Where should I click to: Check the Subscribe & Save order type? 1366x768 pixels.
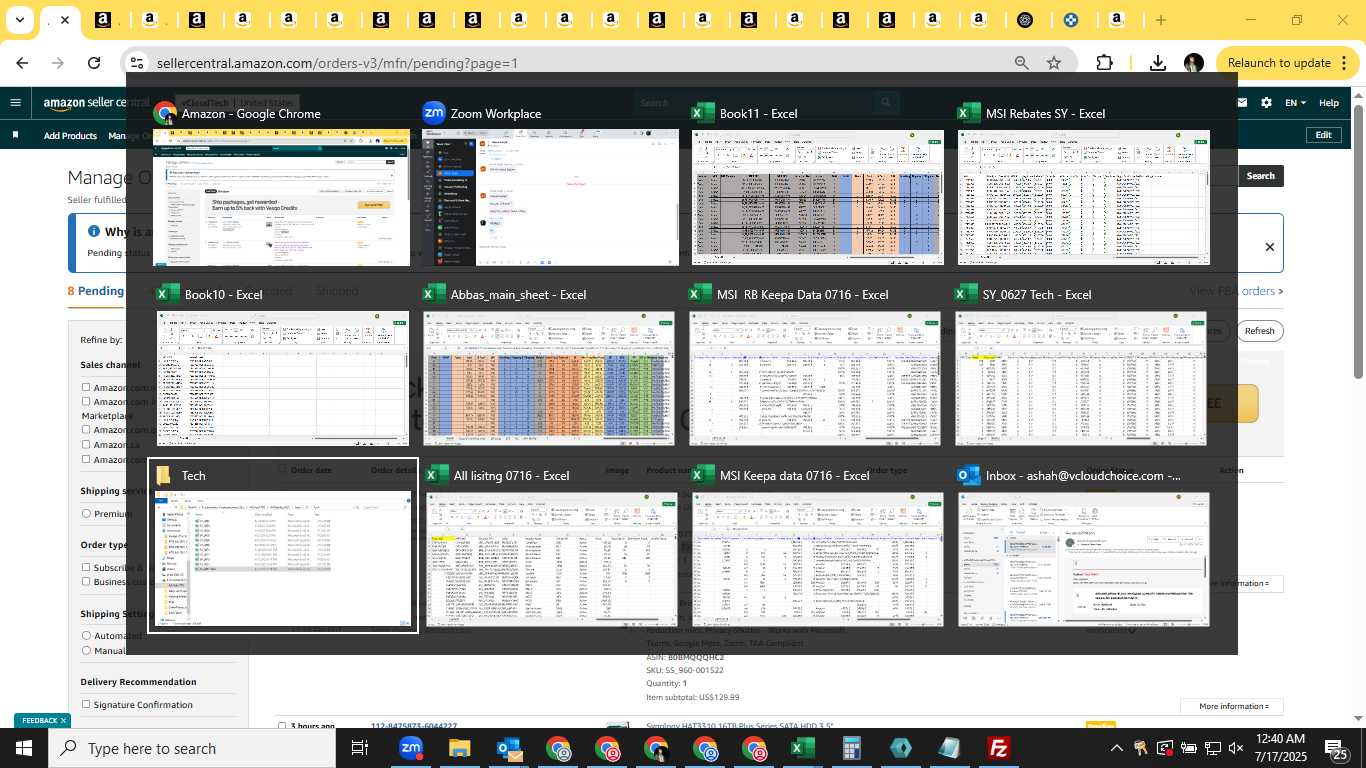pos(86,567)
